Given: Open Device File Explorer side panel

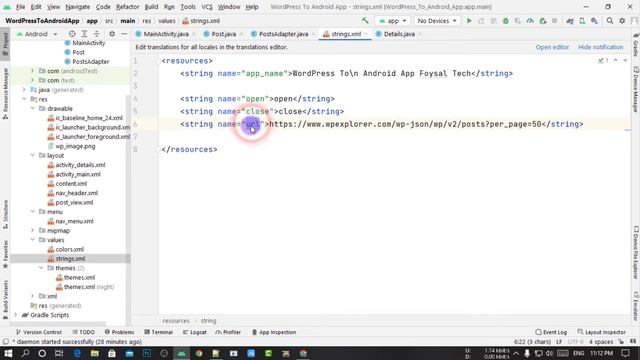Looking at the screenshot, I should click(x=636, y=252).
